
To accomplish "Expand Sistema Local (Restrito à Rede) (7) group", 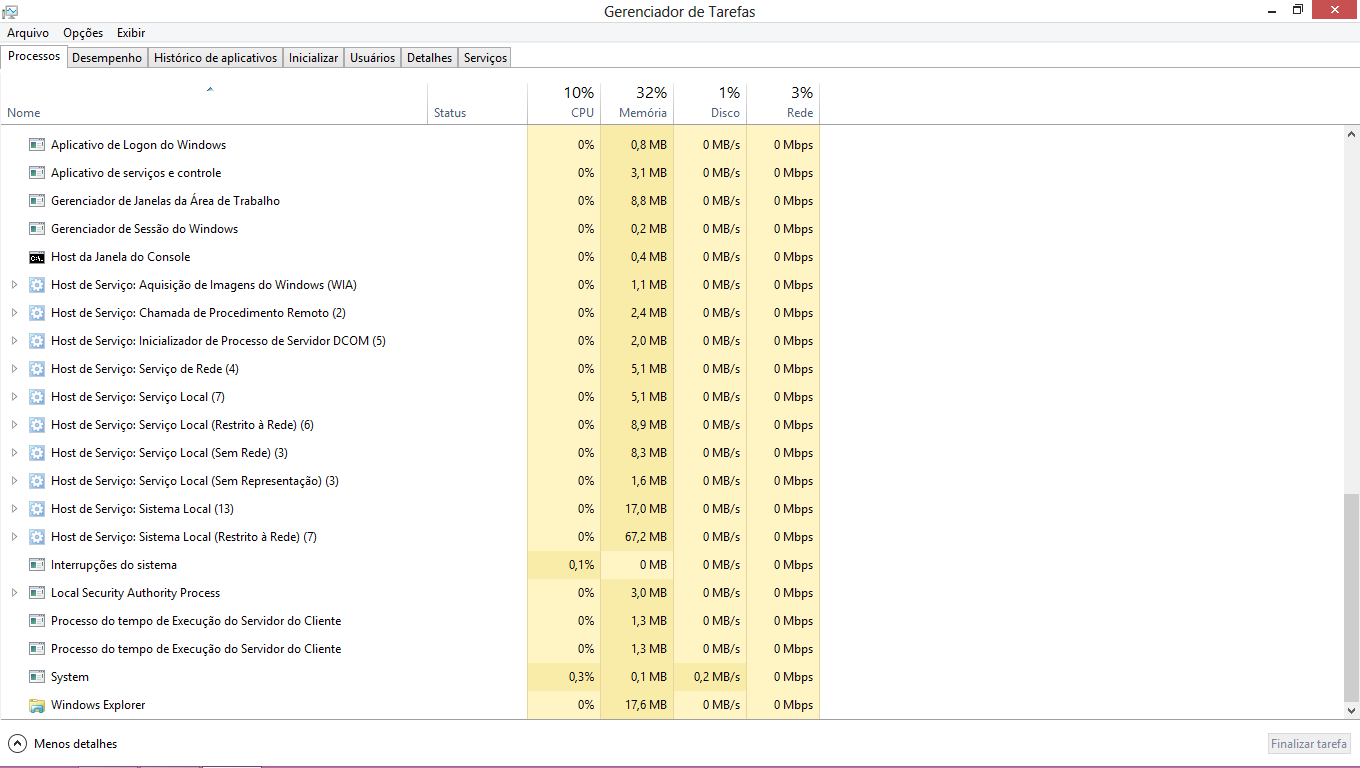I will (x=14, y=537).
